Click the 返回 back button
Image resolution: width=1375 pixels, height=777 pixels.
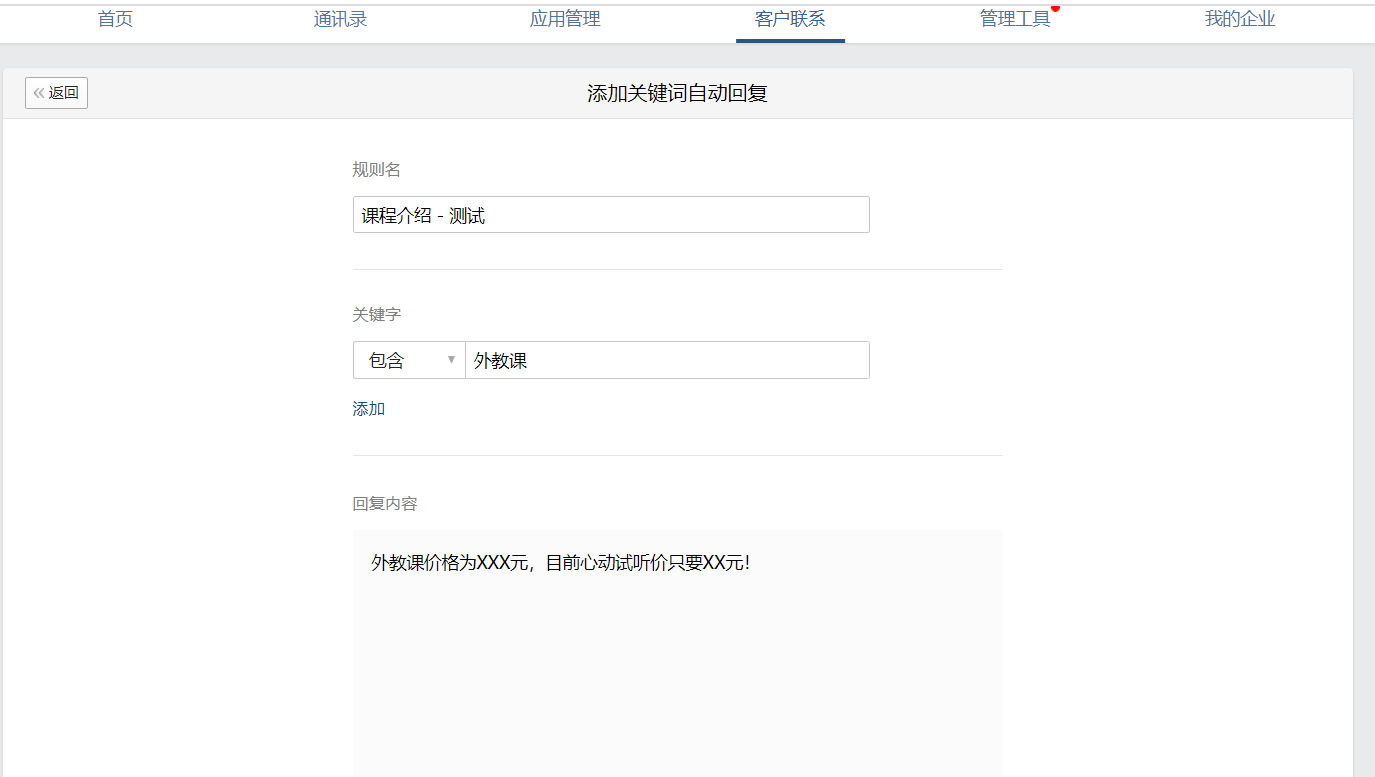(56, 93)
